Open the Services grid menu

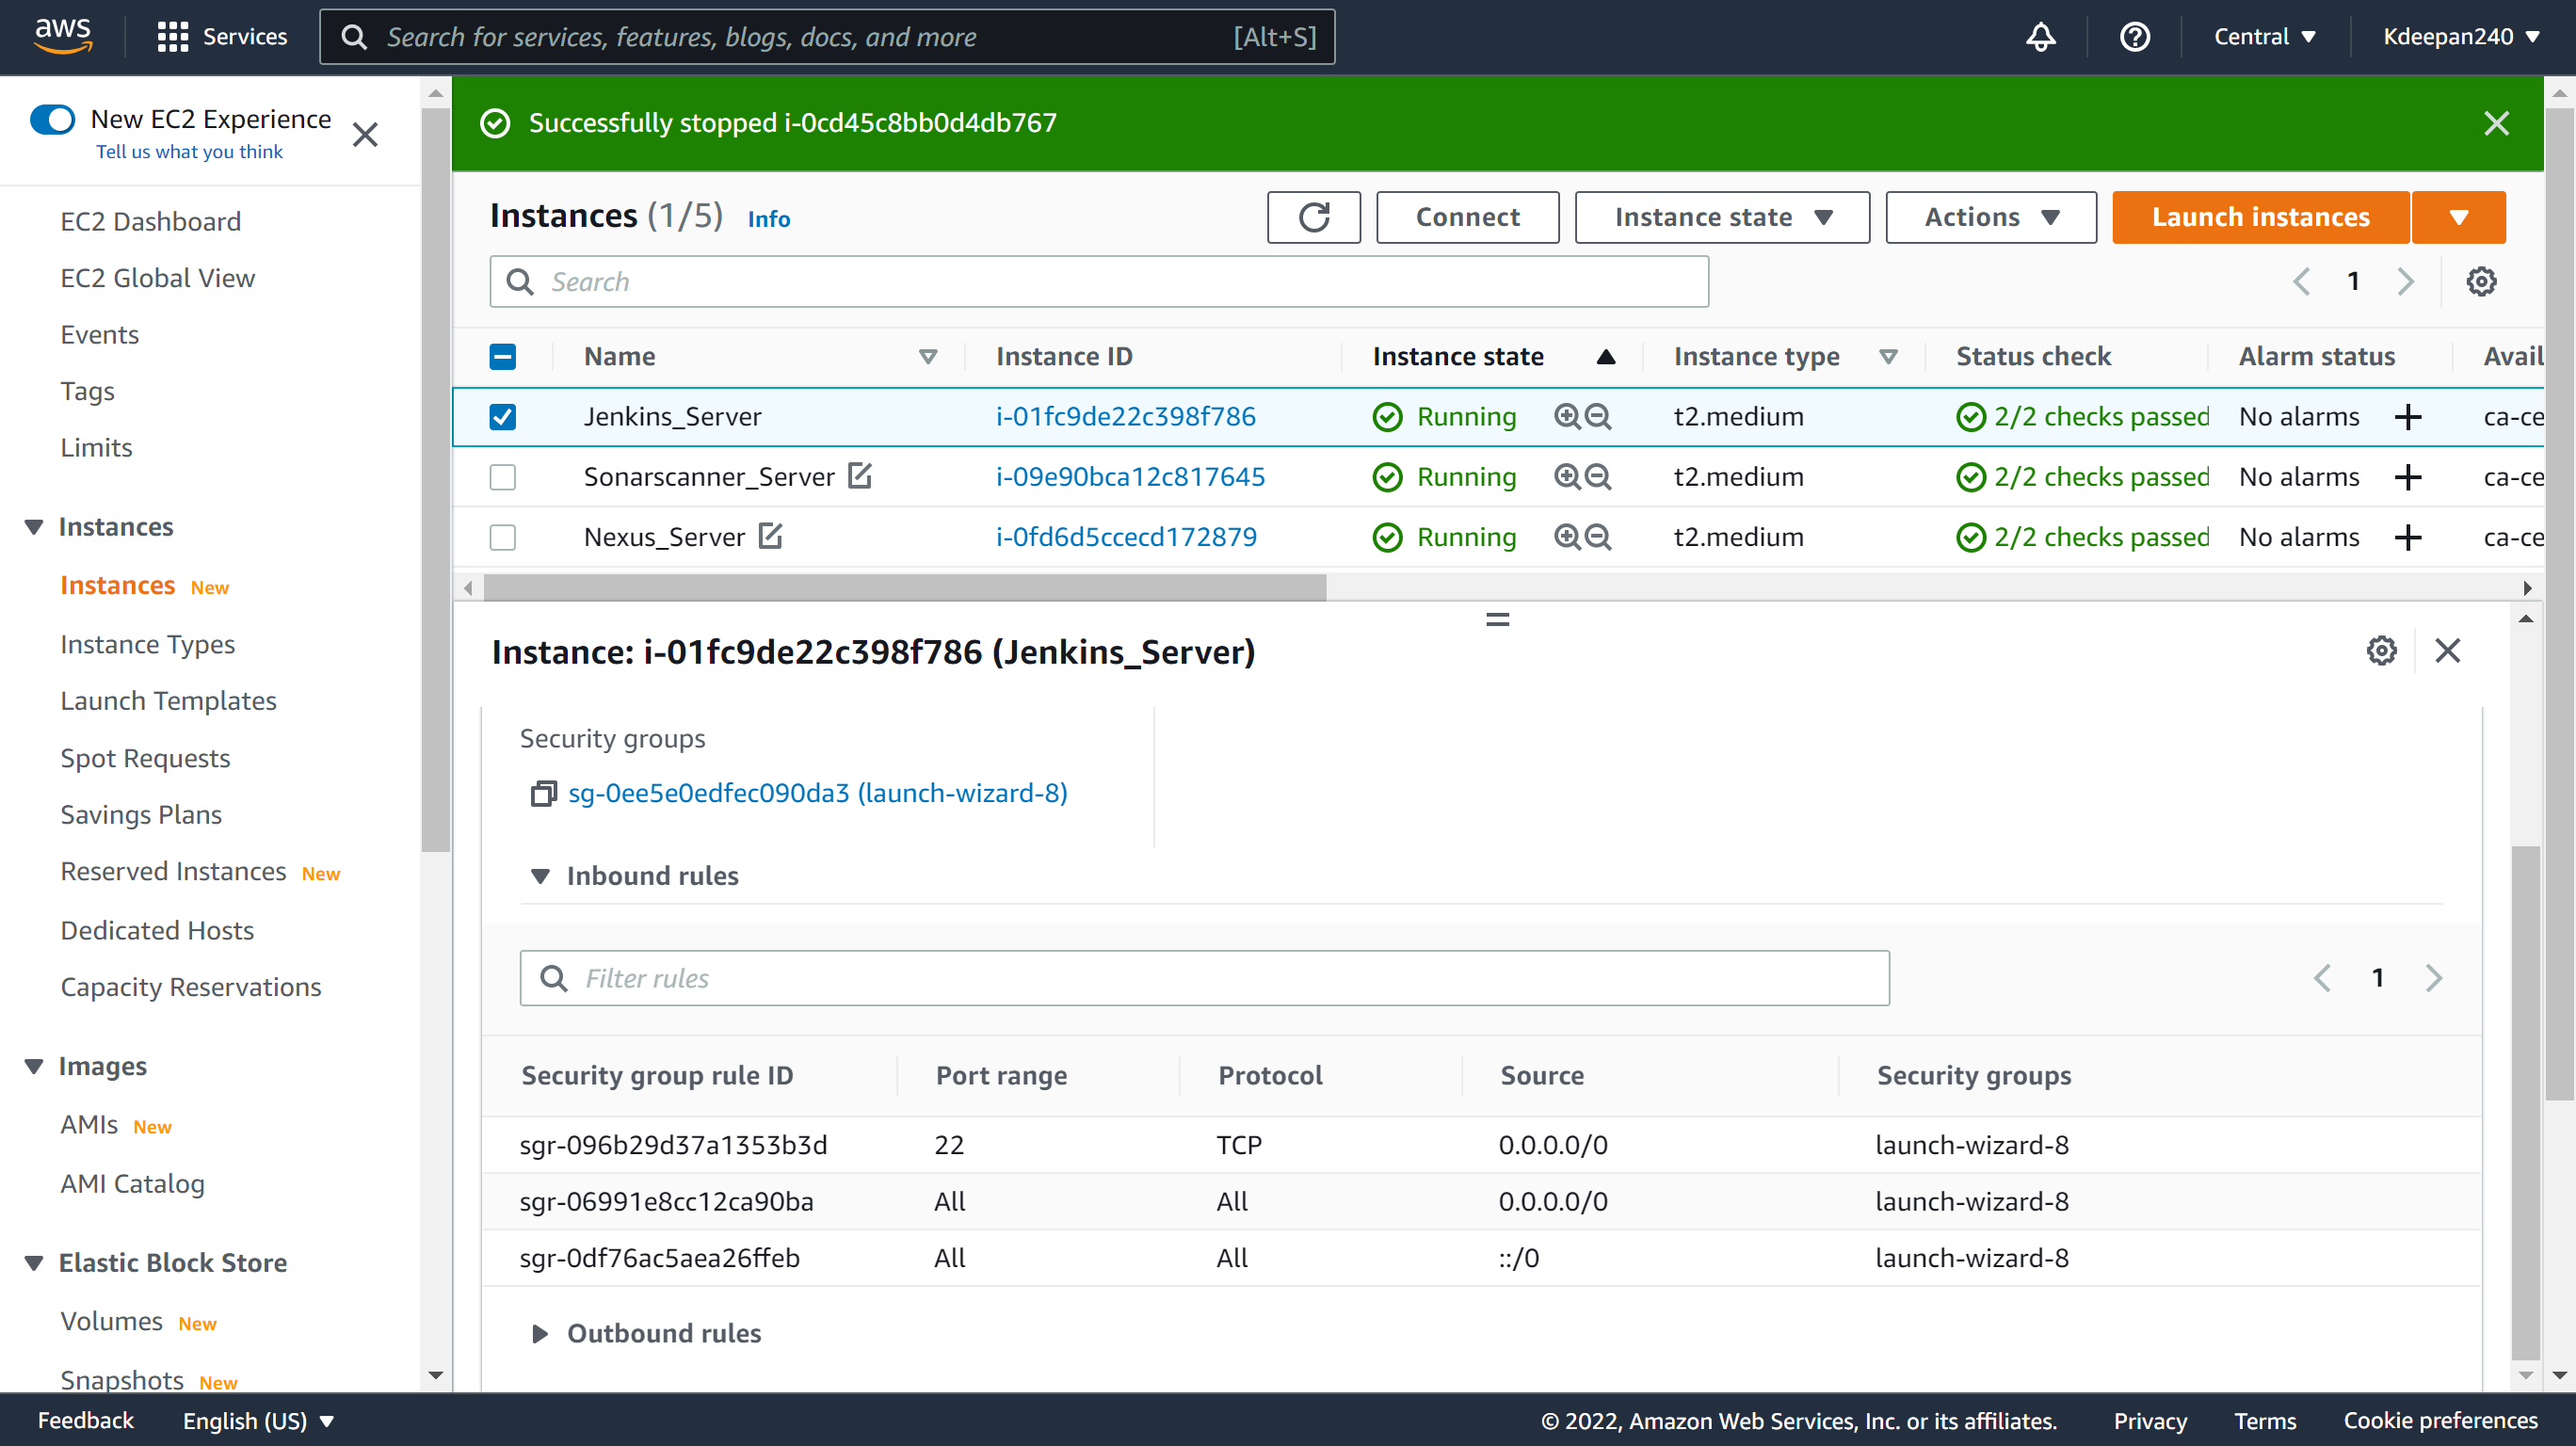coord(222,37)
